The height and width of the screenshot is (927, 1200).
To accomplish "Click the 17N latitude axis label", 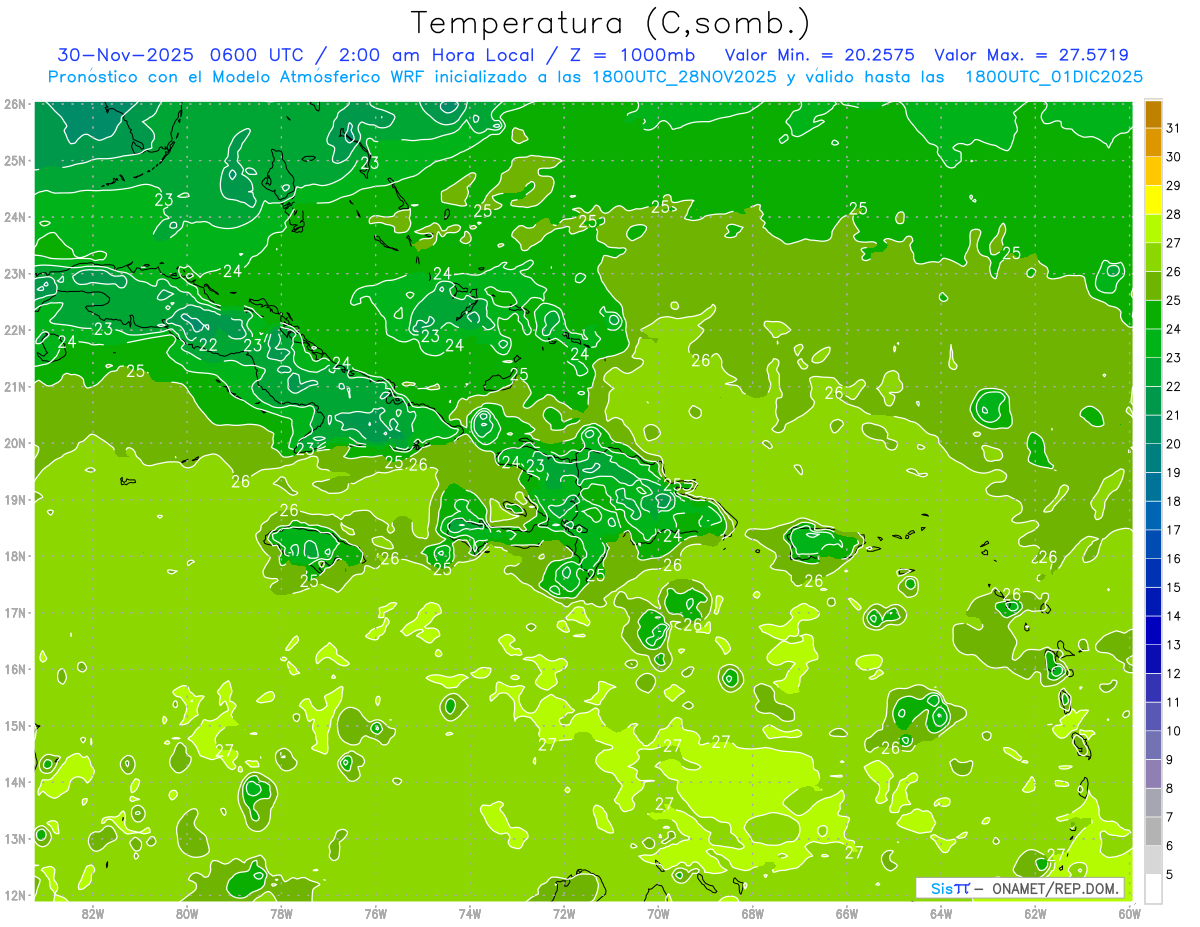I will pos(14,612).
